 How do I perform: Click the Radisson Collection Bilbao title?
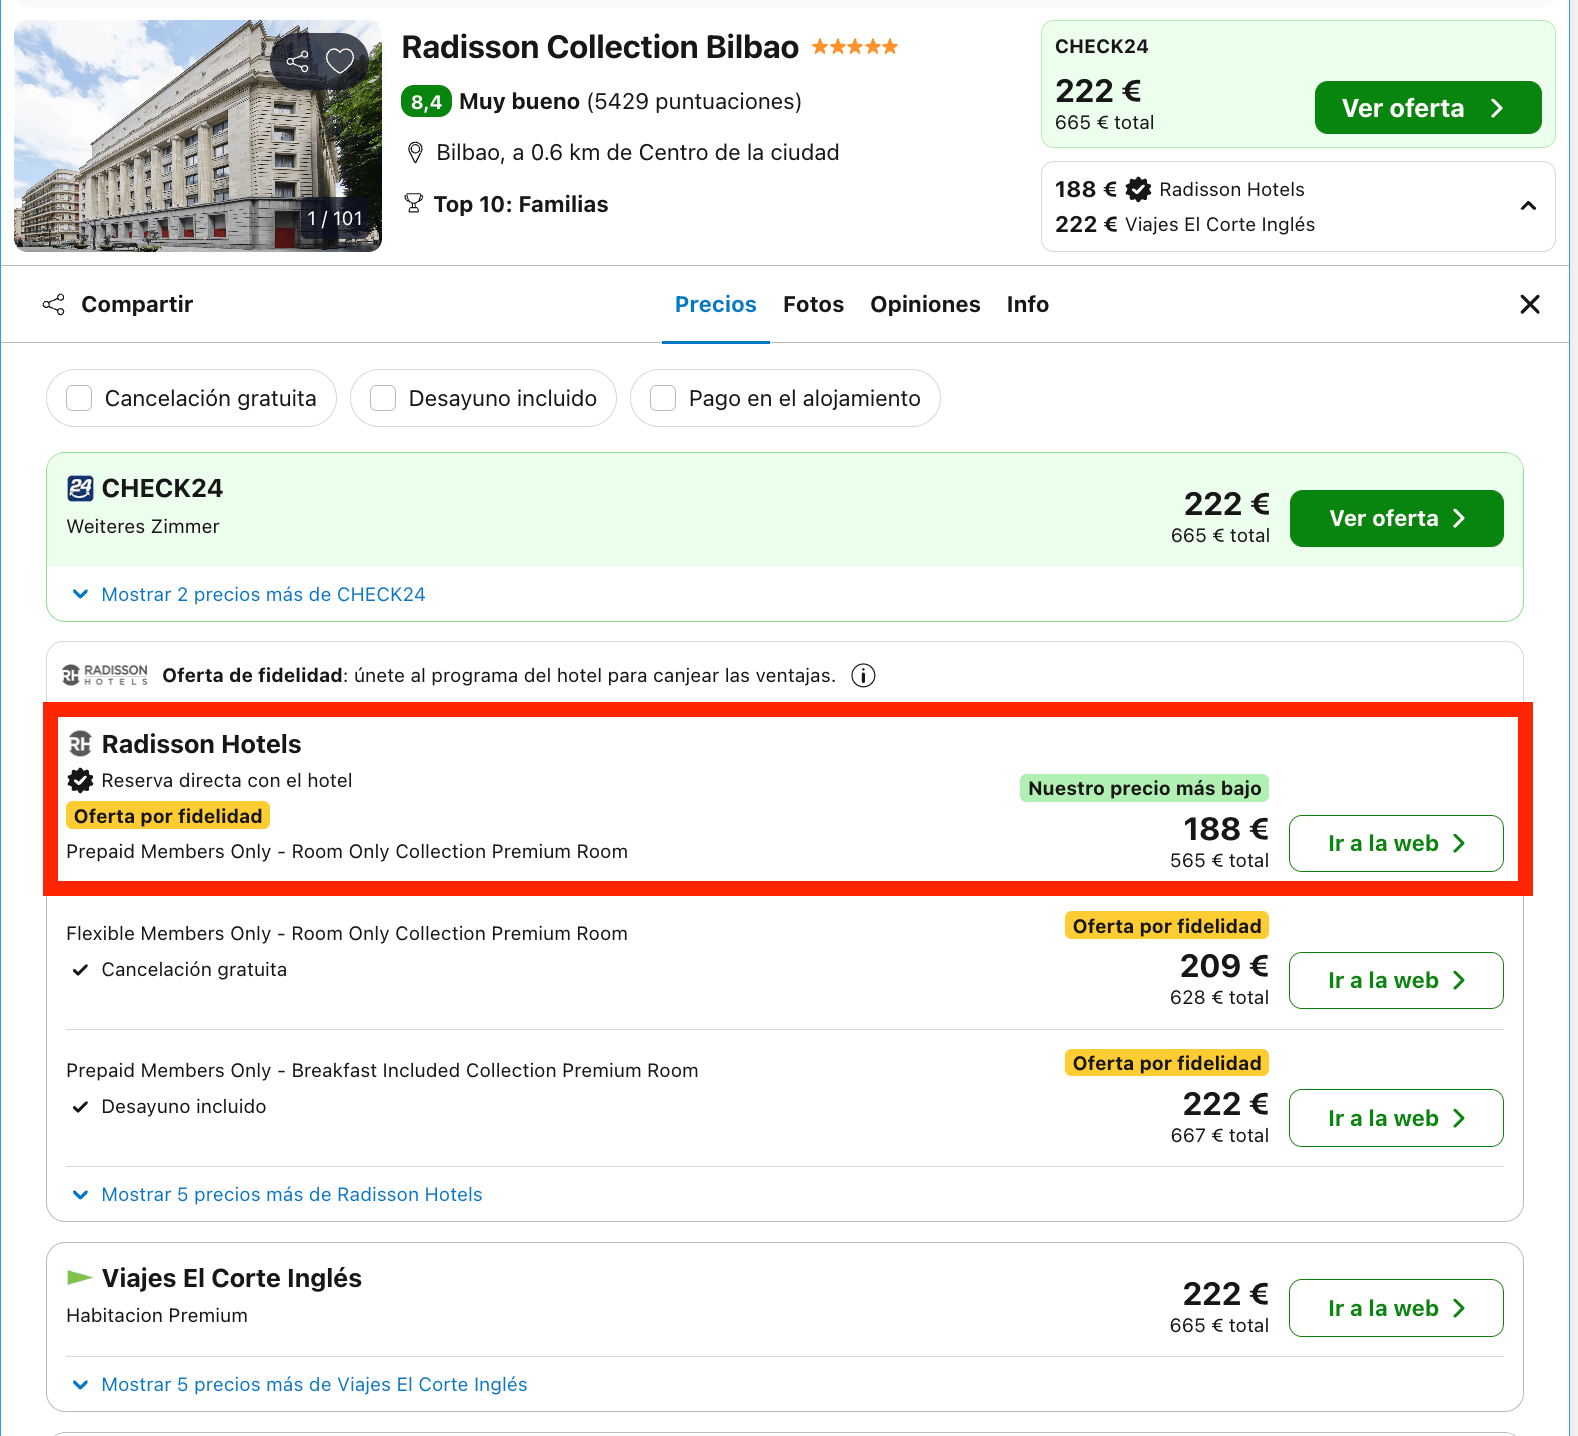point(600,47)
